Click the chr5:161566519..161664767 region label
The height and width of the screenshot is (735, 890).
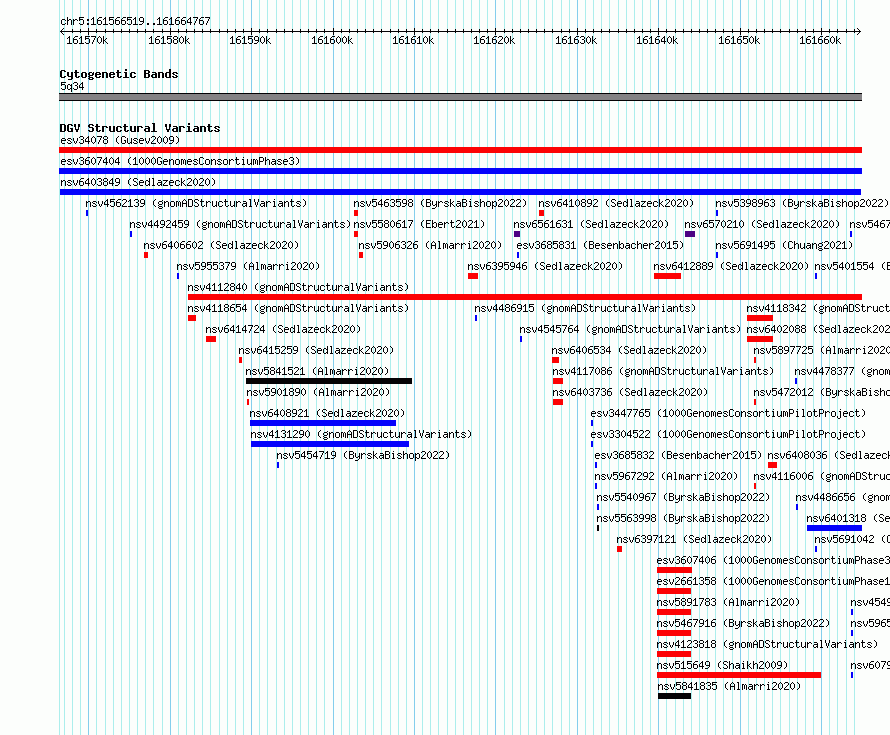135,21
